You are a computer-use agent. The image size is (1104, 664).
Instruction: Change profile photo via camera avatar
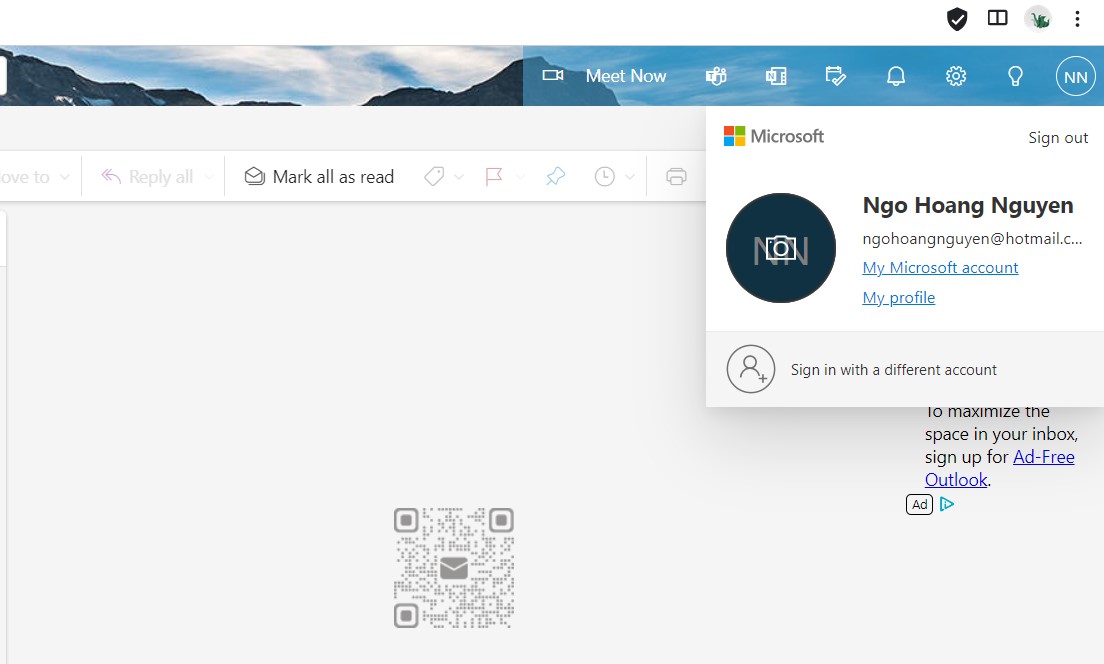coord(781,248)
